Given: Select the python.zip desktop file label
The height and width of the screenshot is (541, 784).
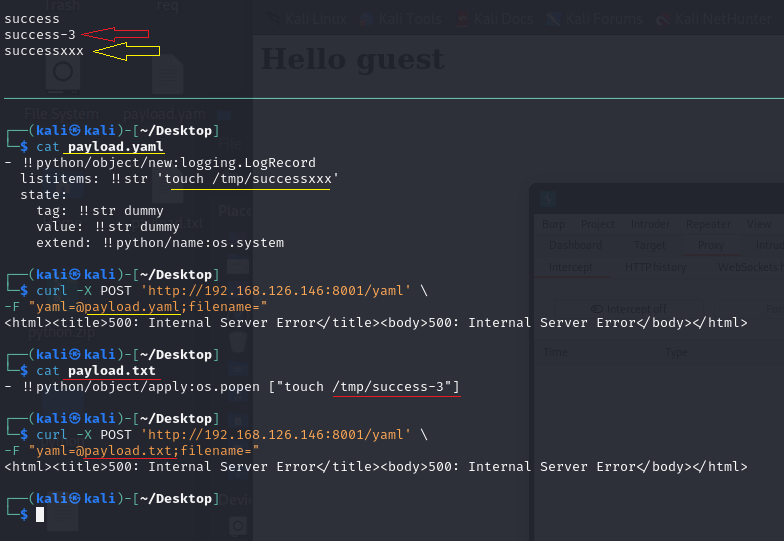Looking at the screenshot, I should point(62,332).
